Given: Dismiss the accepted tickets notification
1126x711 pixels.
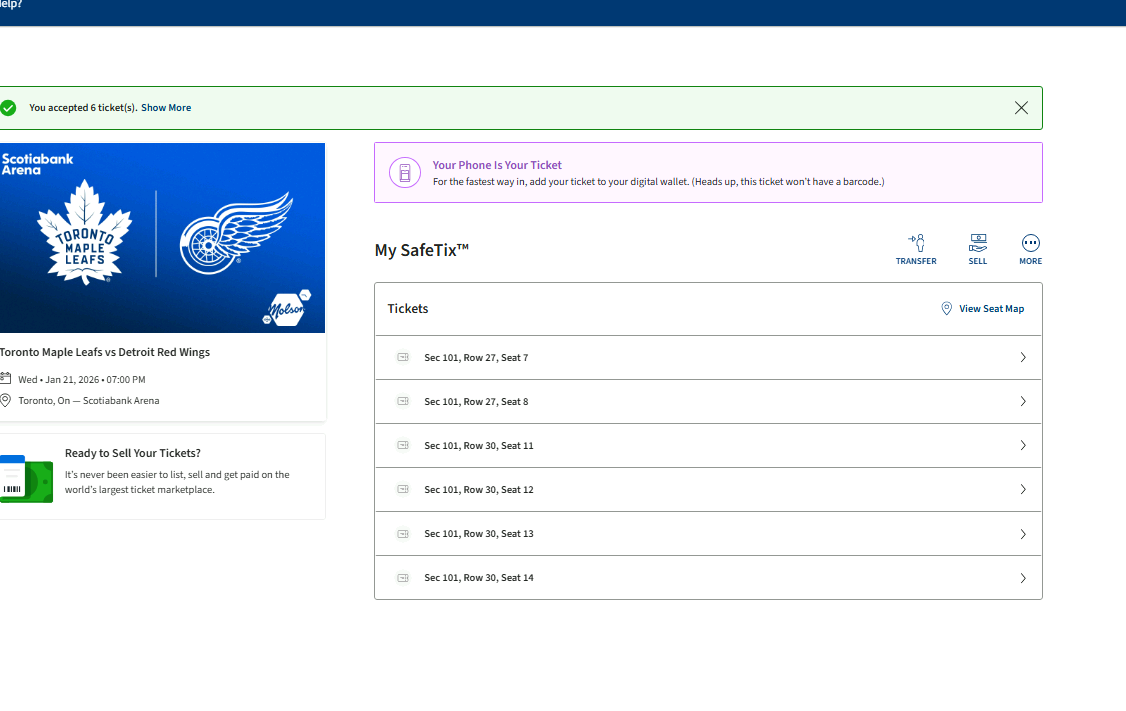Looking at the screenshot, I should [x=1021, y=108].
